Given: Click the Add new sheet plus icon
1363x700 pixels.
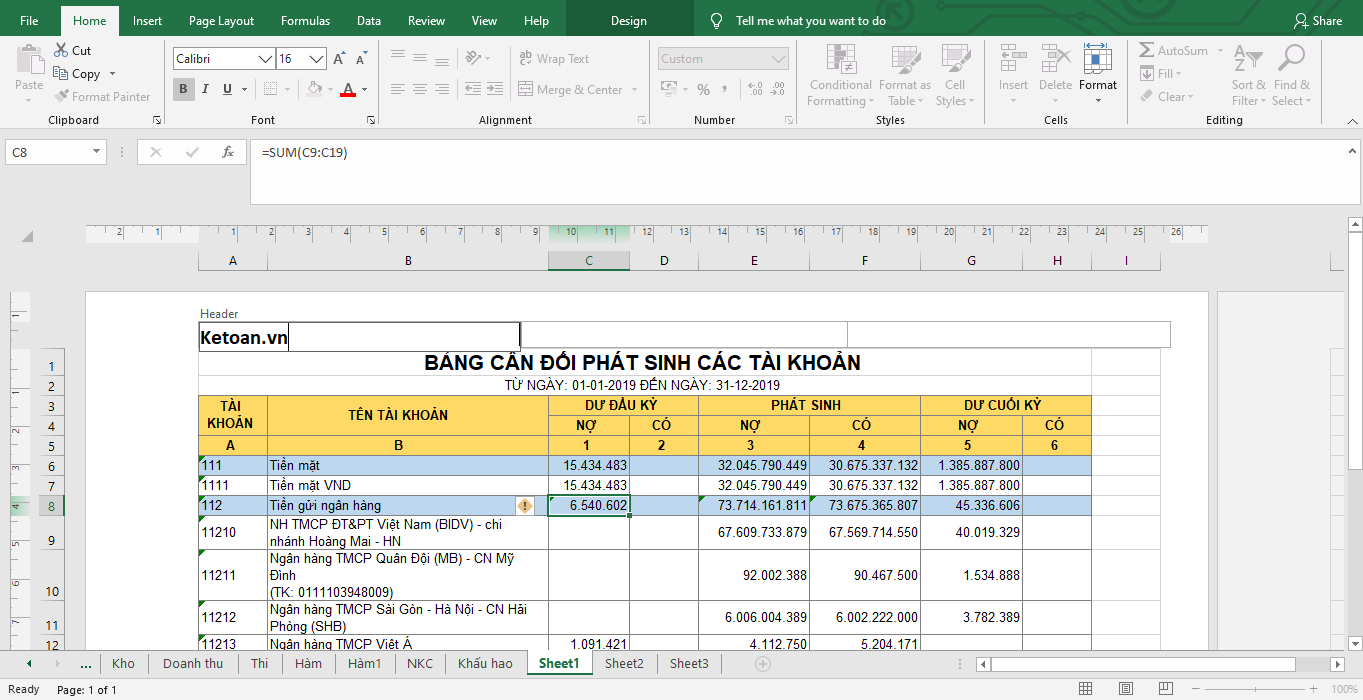Looking at the screenshot, I should [x=763, y=664].
